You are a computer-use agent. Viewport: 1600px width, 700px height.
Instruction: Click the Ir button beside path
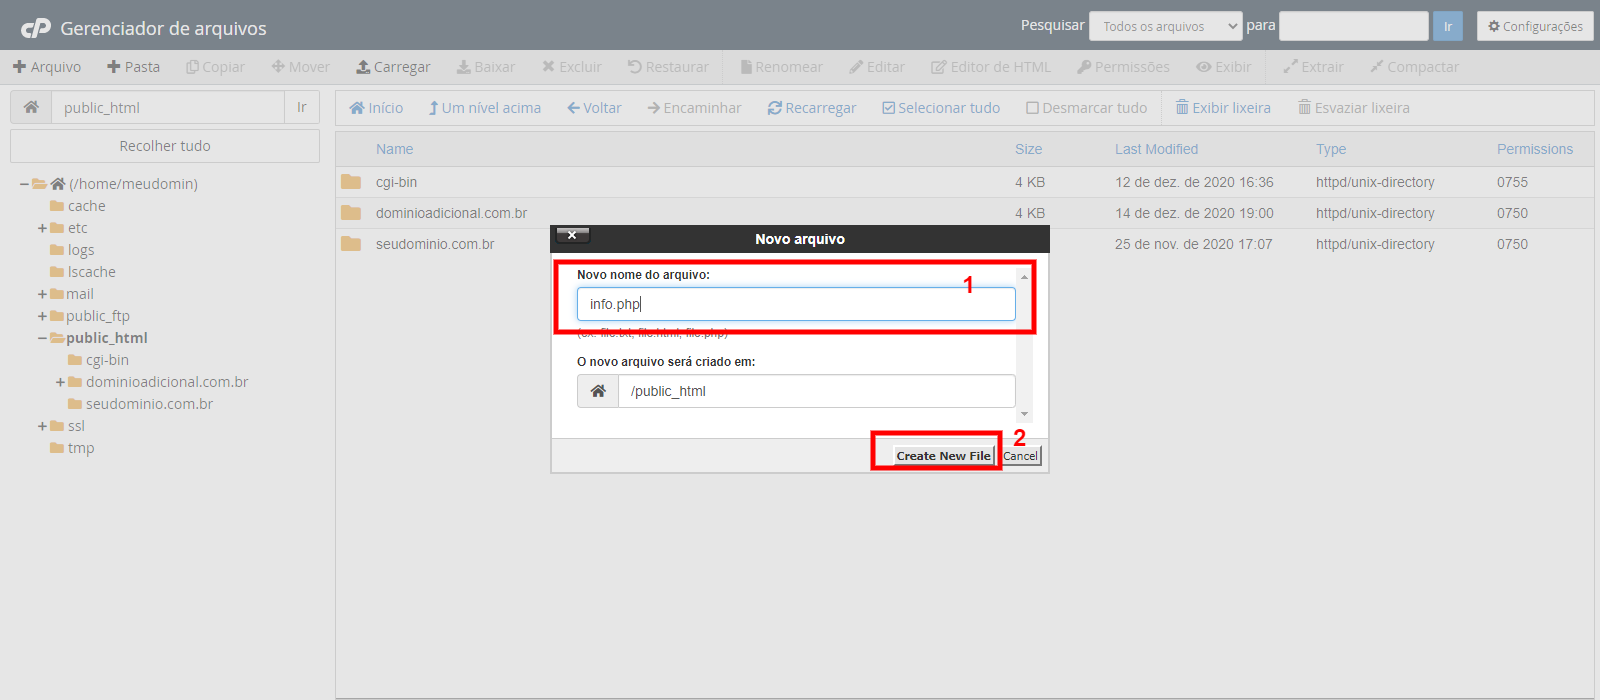(302, 107)
